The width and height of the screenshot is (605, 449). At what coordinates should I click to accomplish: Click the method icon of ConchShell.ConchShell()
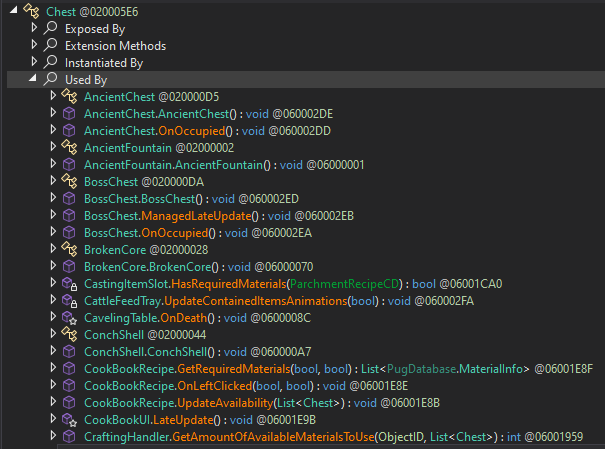click(69, 351)
